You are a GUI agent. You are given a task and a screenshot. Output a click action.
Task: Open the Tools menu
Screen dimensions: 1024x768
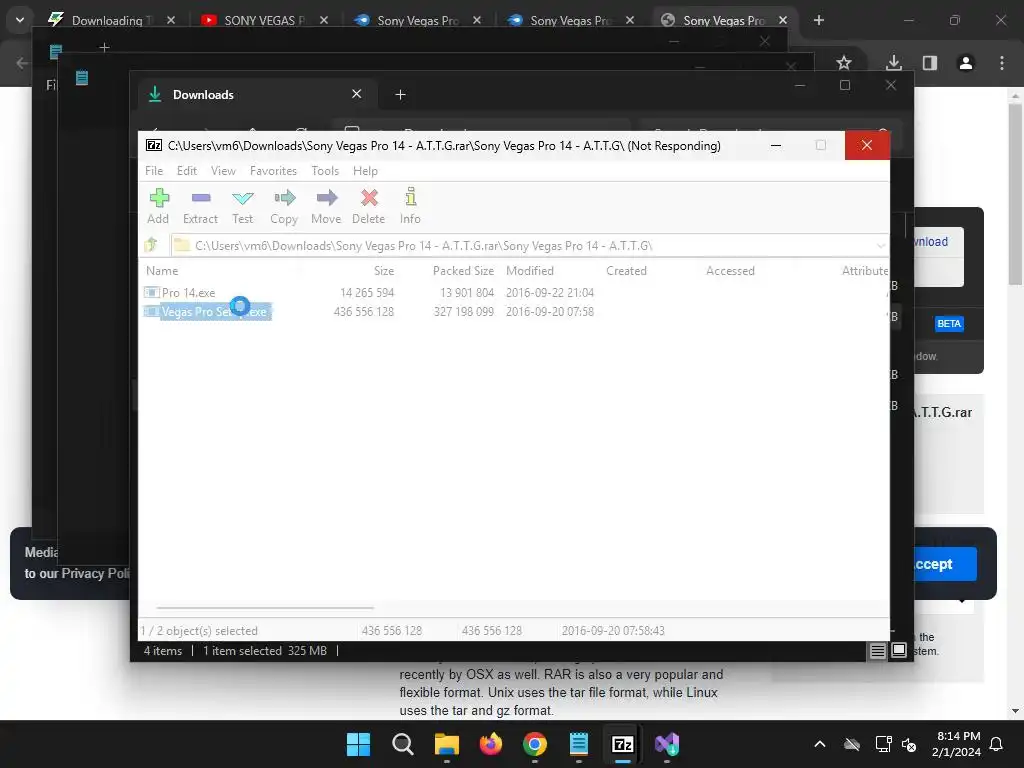[x=325, y=170]
